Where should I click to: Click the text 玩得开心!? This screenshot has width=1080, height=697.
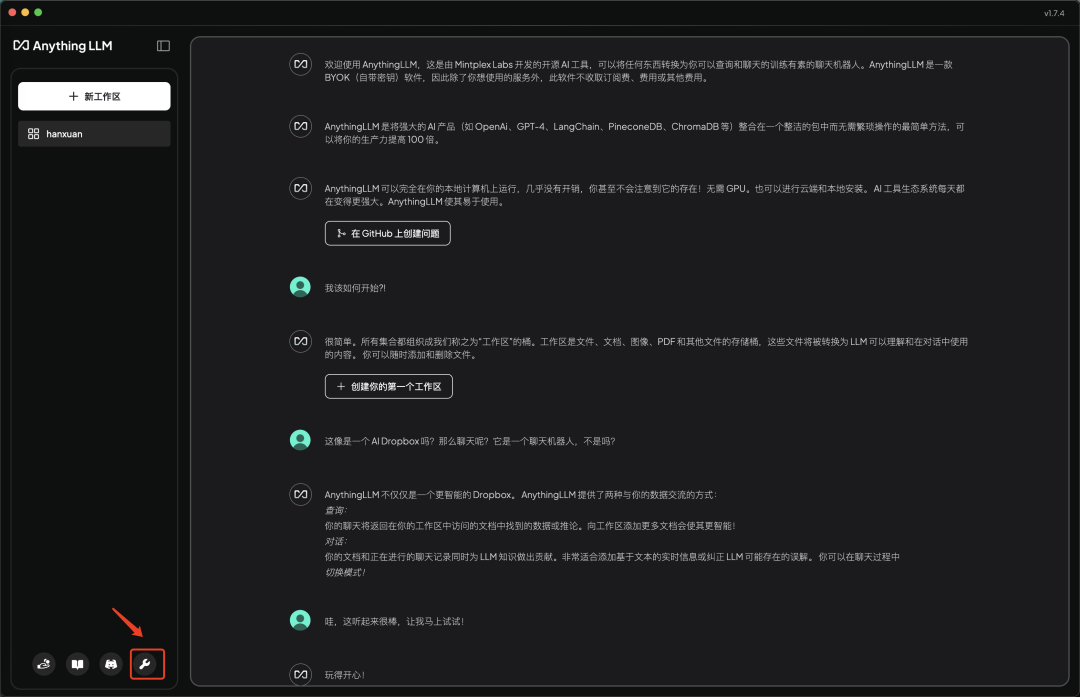[344, 675]
